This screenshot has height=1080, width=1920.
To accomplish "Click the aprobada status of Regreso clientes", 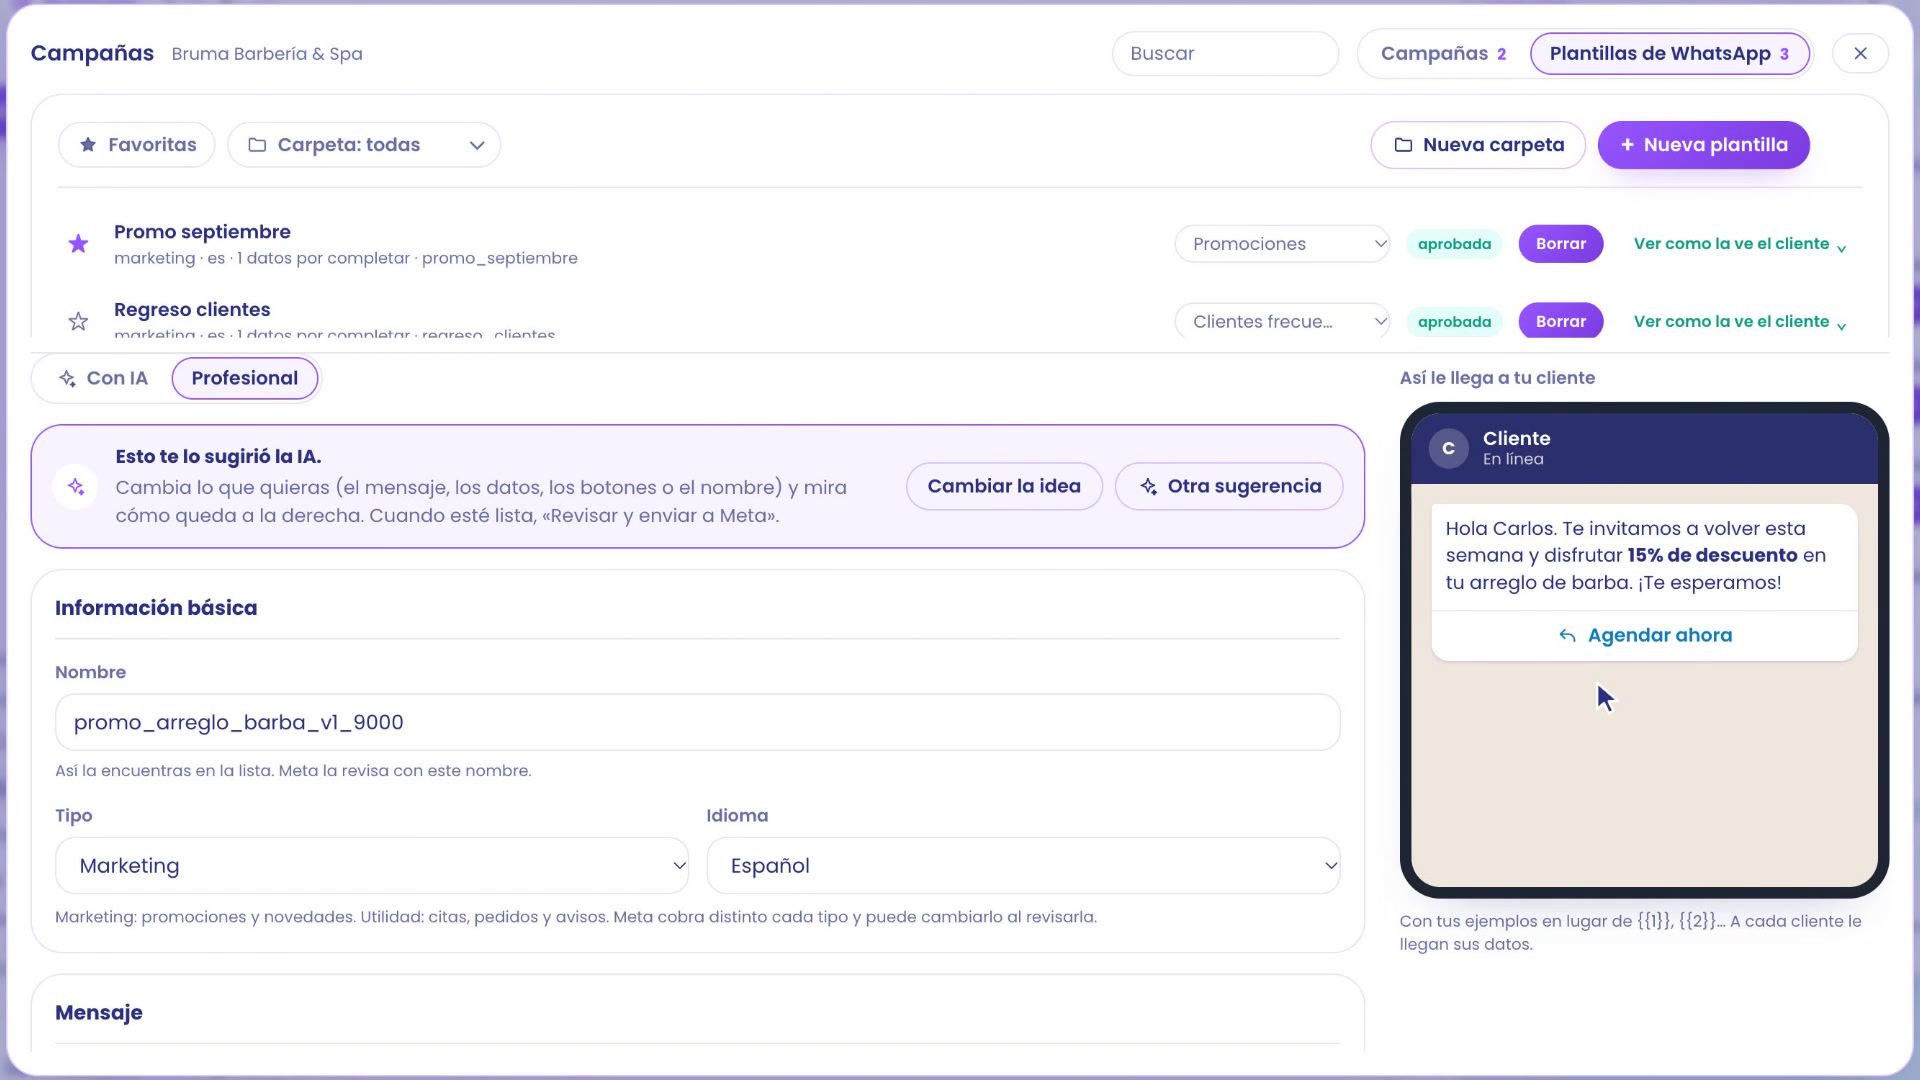I will click(x=1454, y=322).
